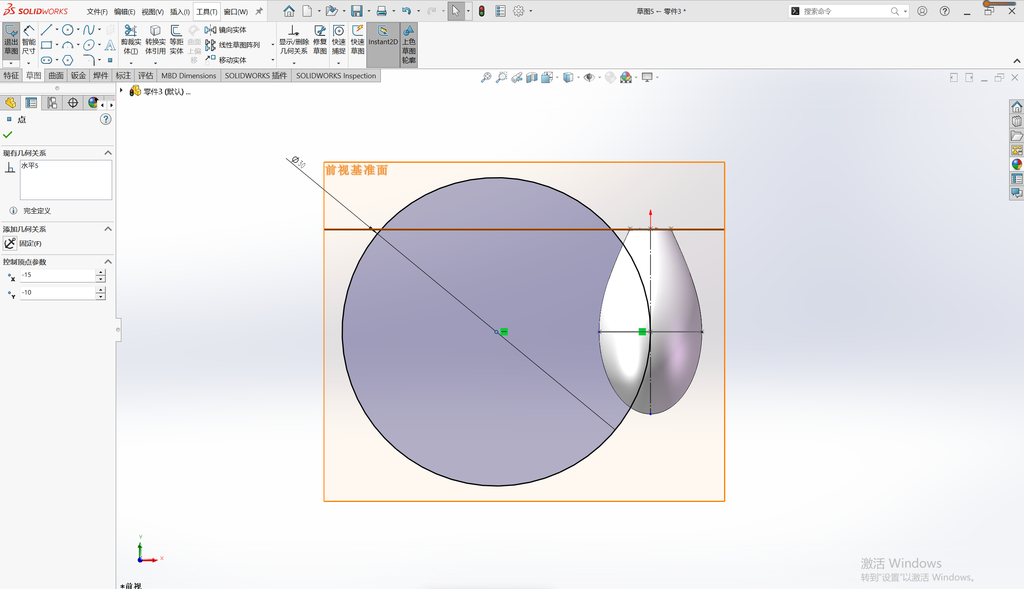Open the Edit Appearance color sphere icon
The height and width of the screenshot is (589, 1024).
click(x=626, y=77)
